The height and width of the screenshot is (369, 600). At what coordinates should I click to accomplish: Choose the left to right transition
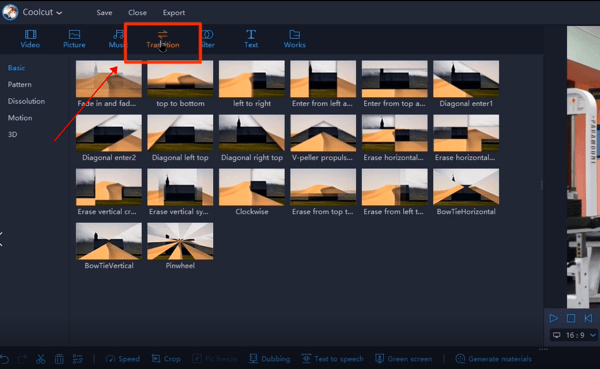(252, 84)
